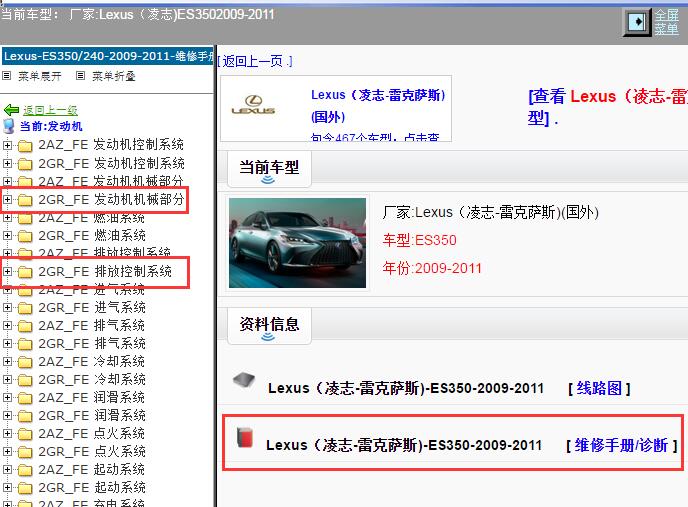The image size is (688, 507).
Task: Select the 2GR_FE 点火系统 label
Action: 92,451
